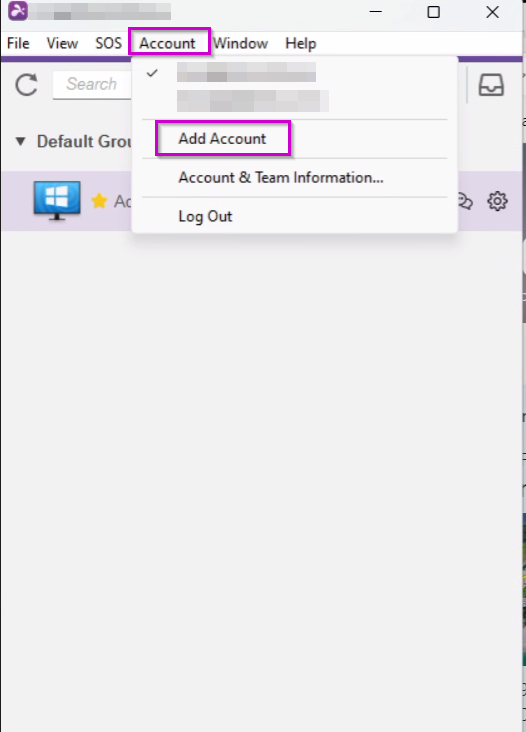Collapse the Default Group triangle
The width and height of the screenshot is (526, 732).
(21, 141)
